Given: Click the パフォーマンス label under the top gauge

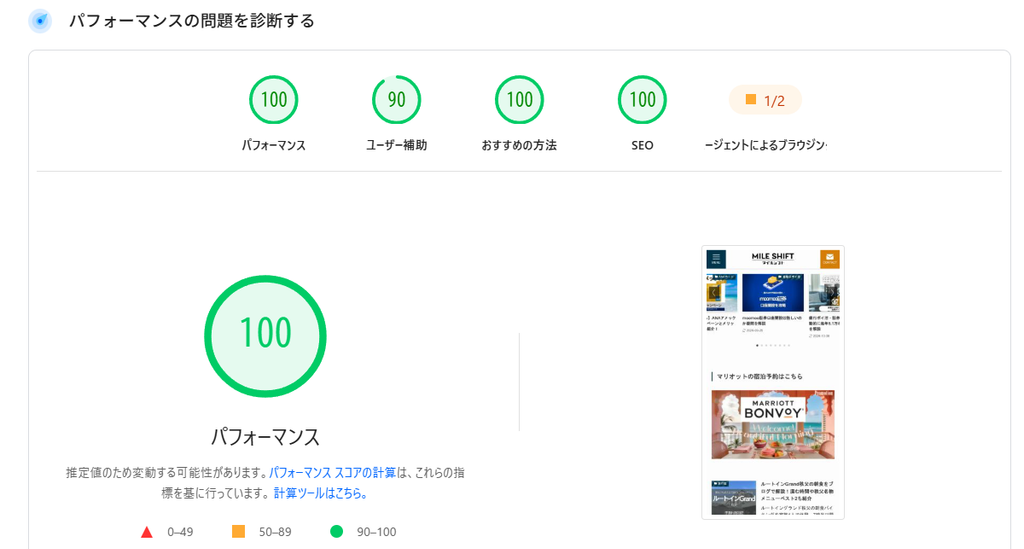Looking at the screenshot, I should 274,145.
